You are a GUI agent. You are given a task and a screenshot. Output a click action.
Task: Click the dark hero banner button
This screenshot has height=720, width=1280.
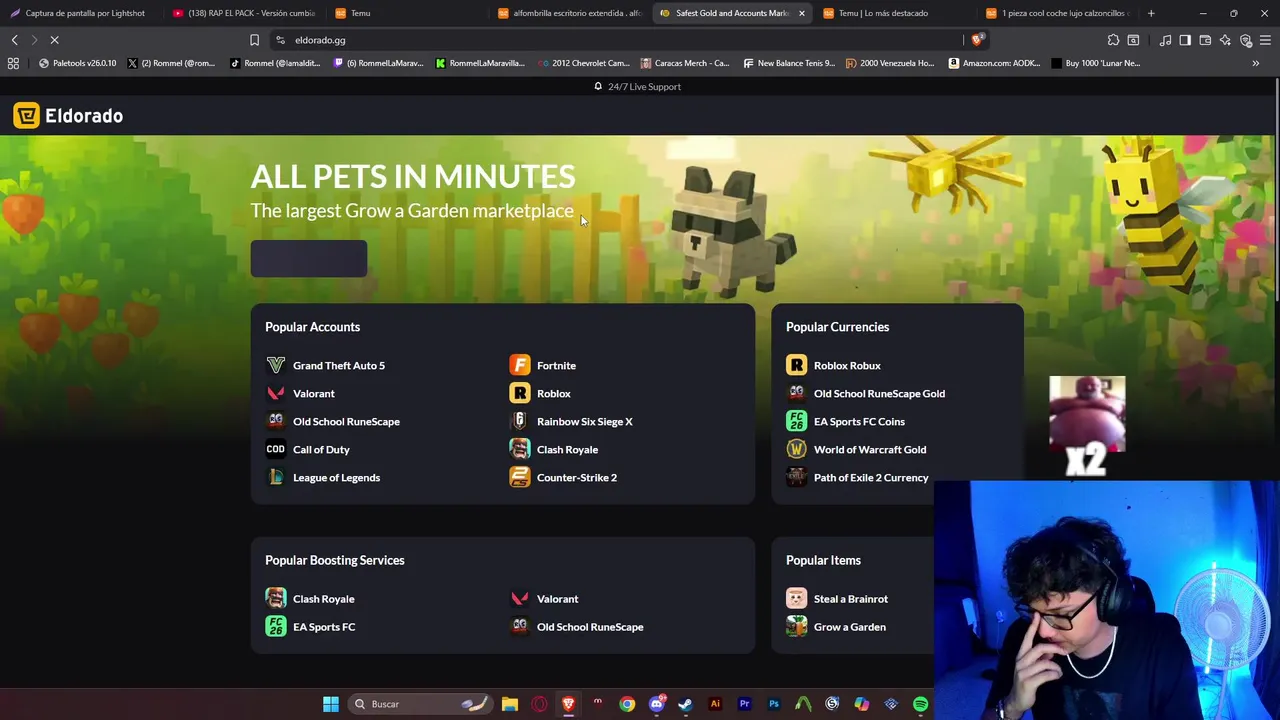click(309, 259)
